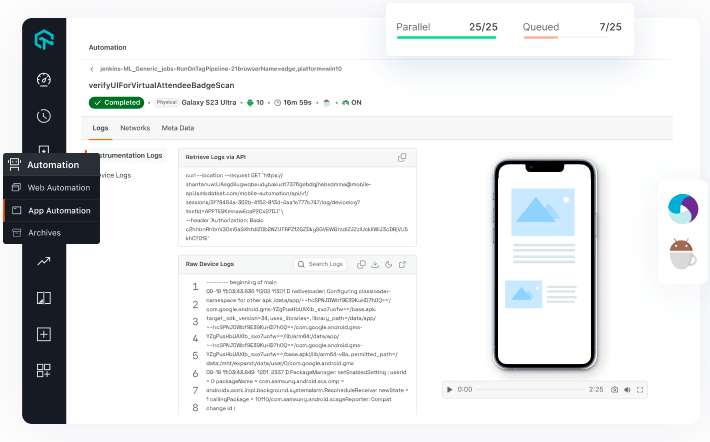The image size is (710, 442).
Task: Switch to the Networks tab
Action: (x=135, y=128)
